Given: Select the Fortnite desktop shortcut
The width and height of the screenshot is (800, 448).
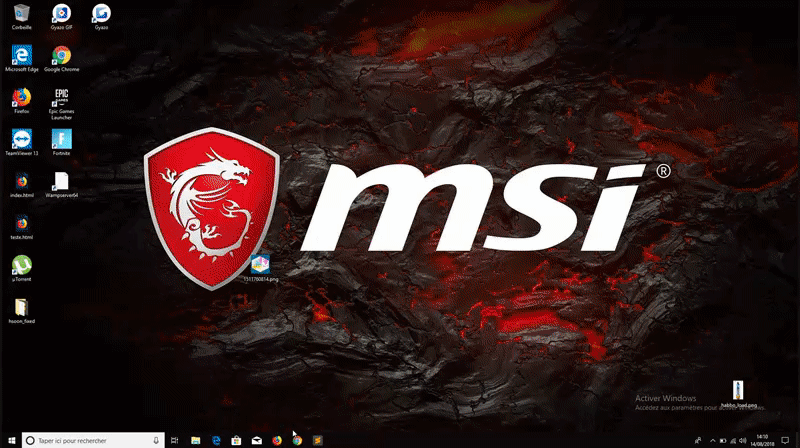Looking at the screenshot, I should [x=61, y=142].
